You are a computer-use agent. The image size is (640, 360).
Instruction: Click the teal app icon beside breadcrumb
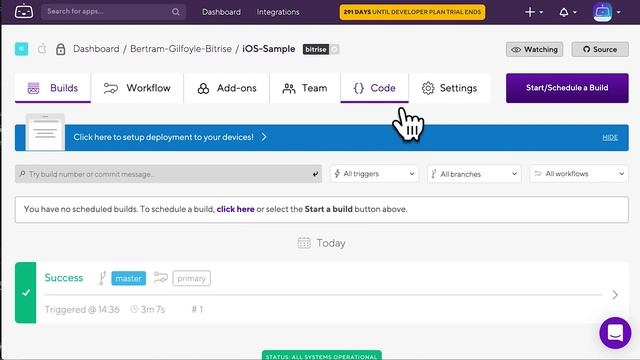tap(22, 49)
